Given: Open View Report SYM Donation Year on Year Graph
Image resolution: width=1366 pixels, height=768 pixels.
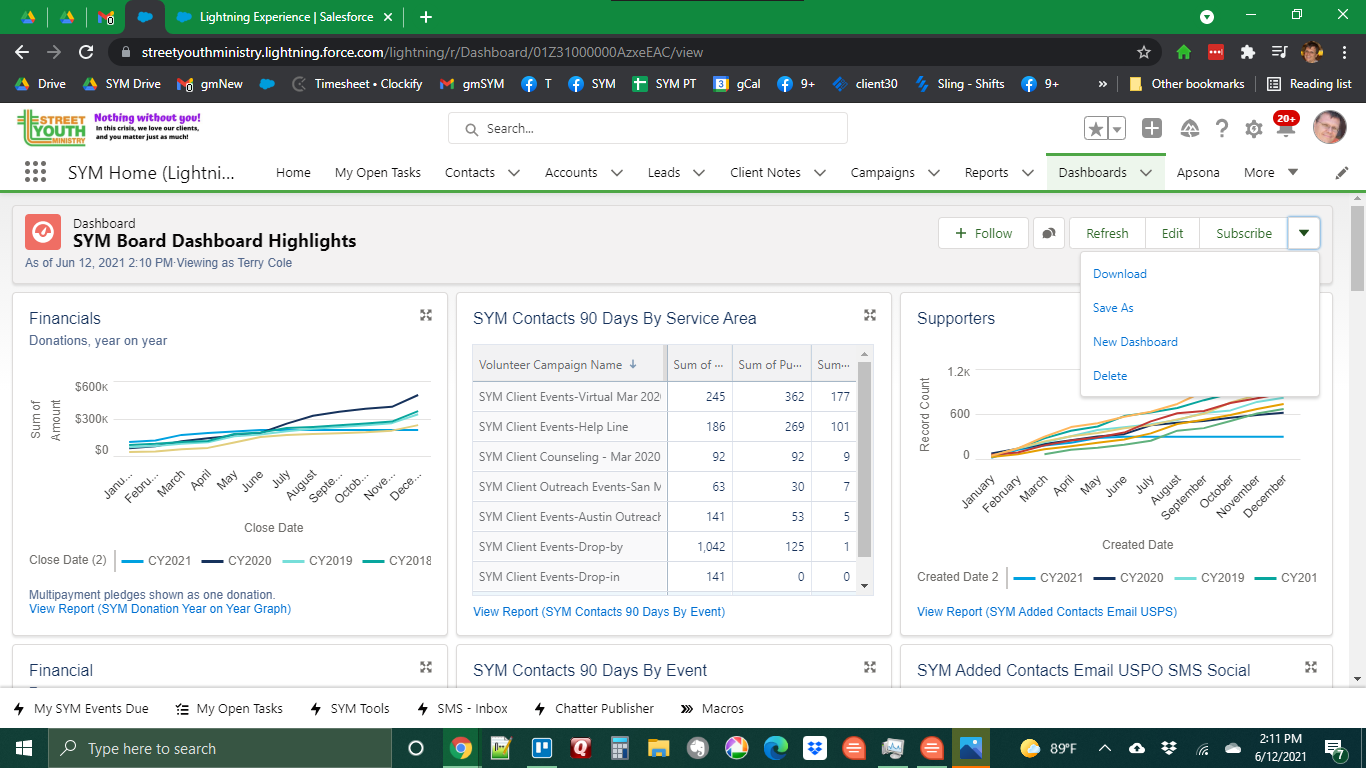Looking at the screenshot, I should point(160,608).
